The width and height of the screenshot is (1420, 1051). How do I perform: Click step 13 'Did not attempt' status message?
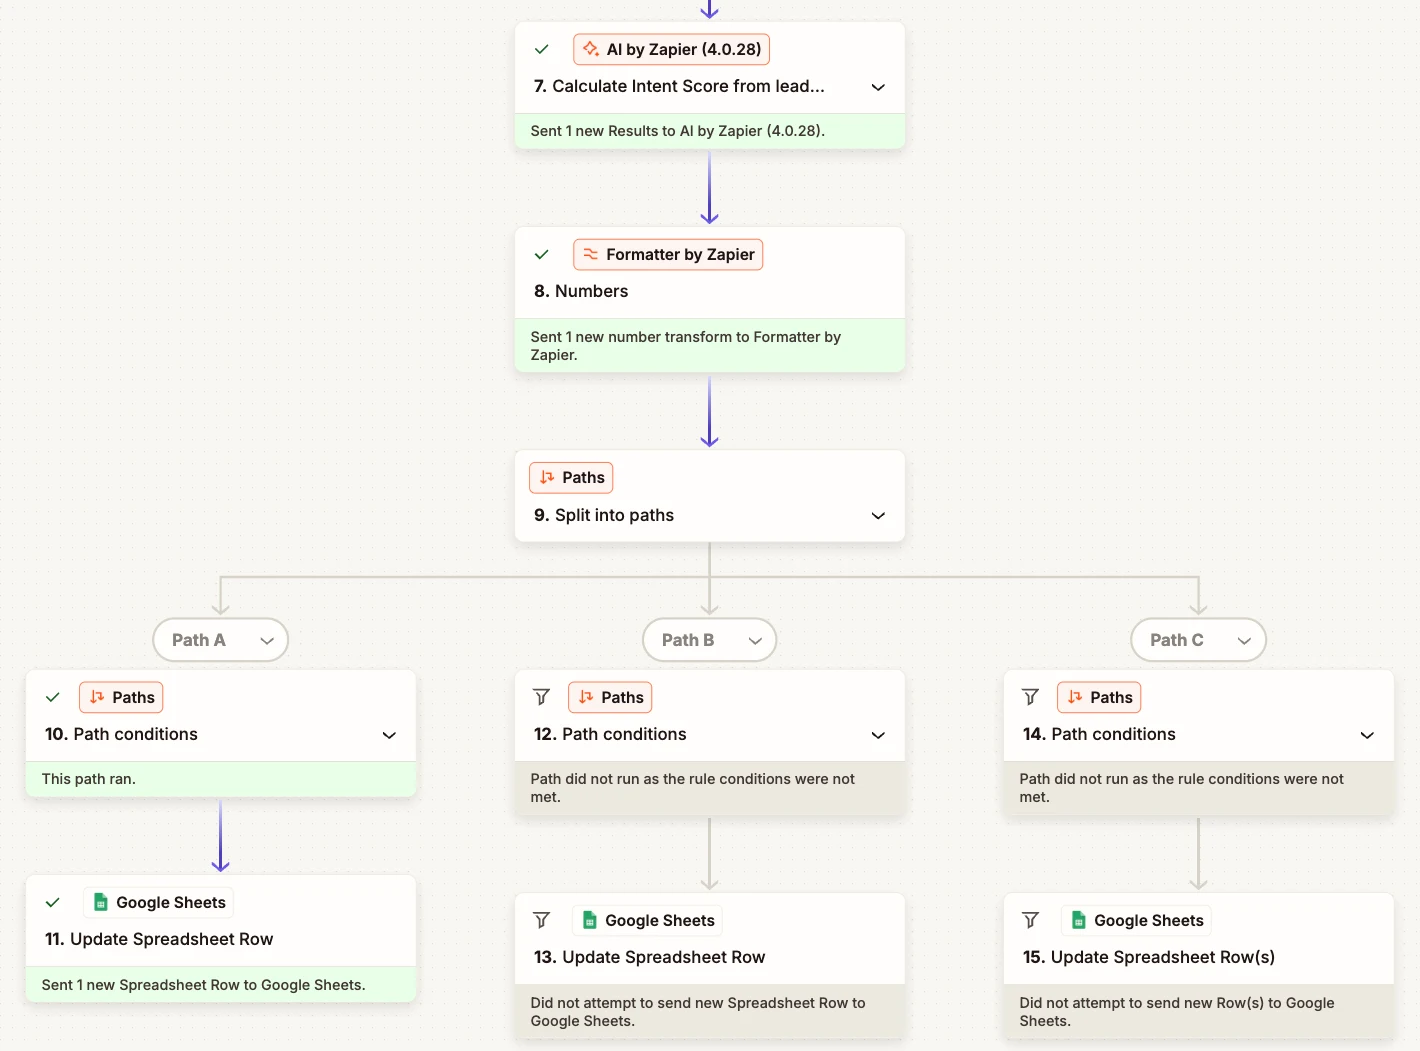tap(710, 1012)
